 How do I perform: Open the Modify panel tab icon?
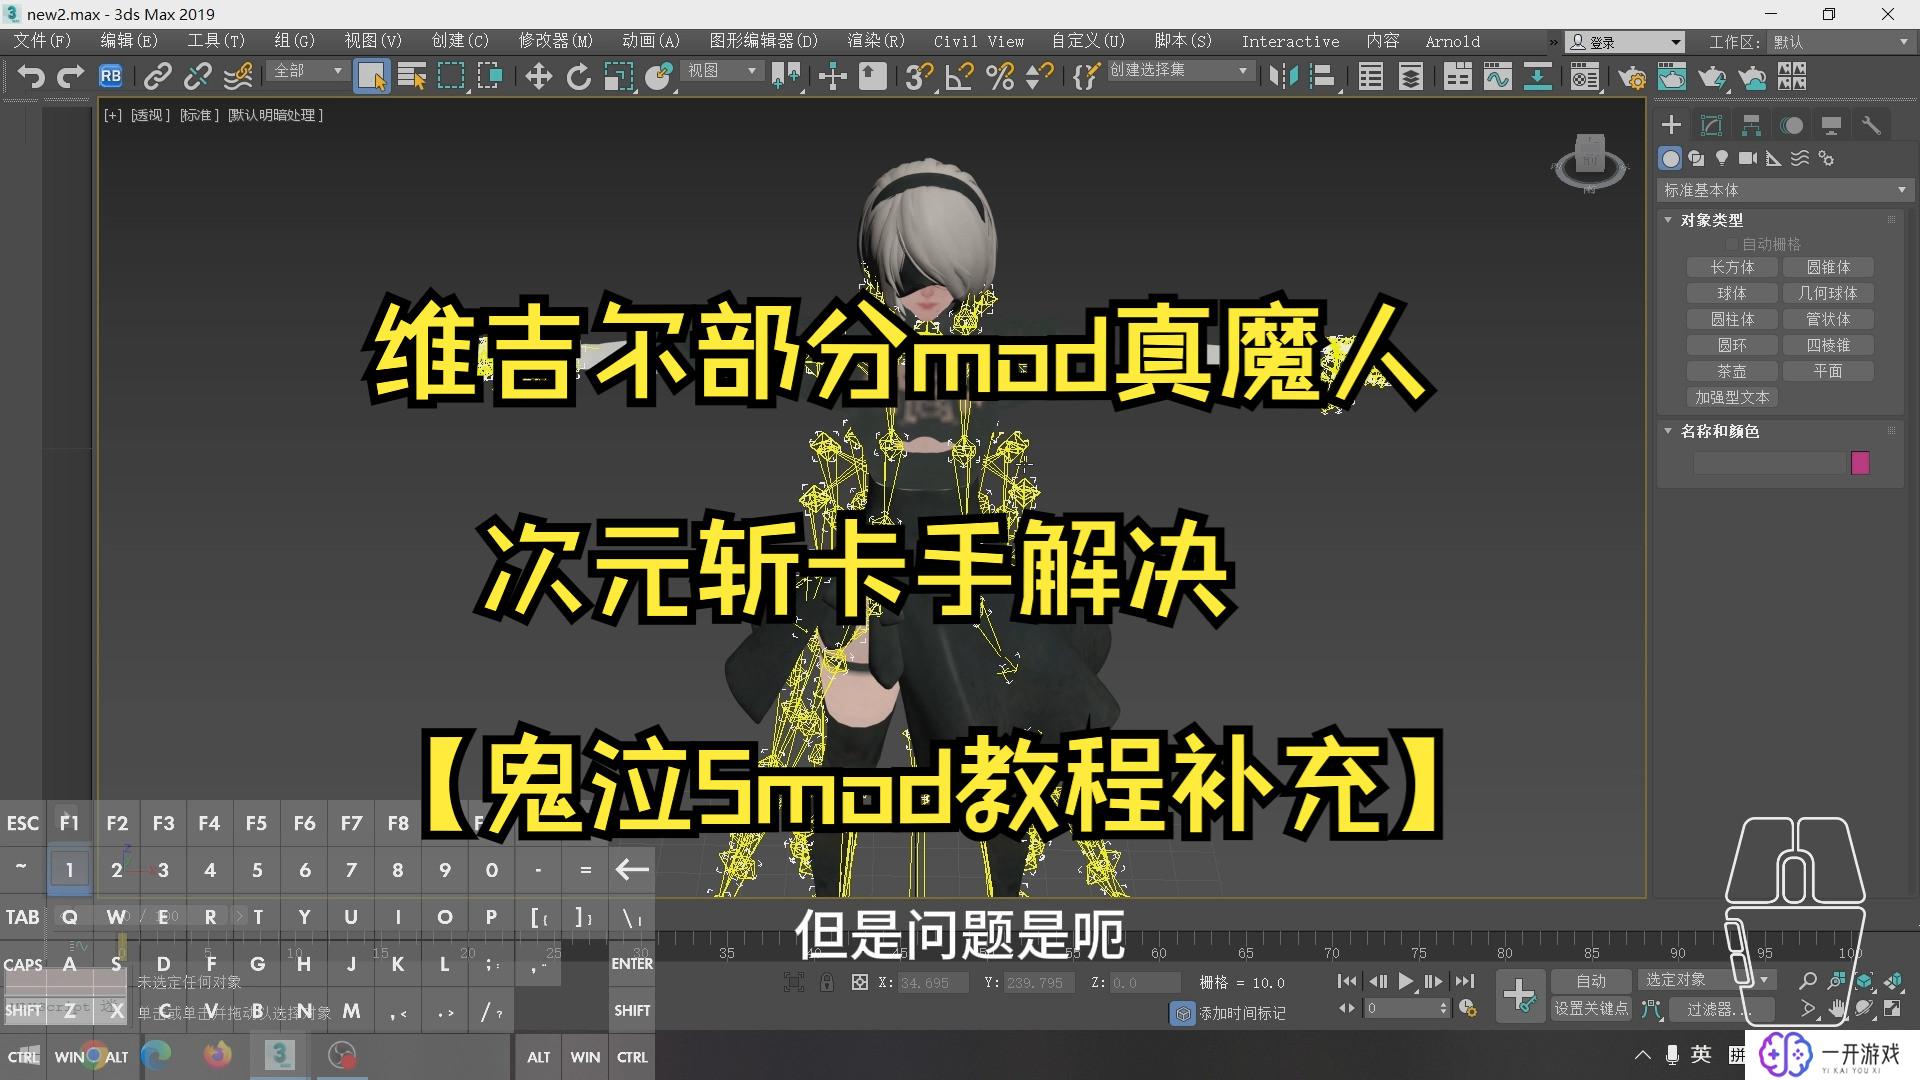pyautogui.click(x=1711, y=125)
